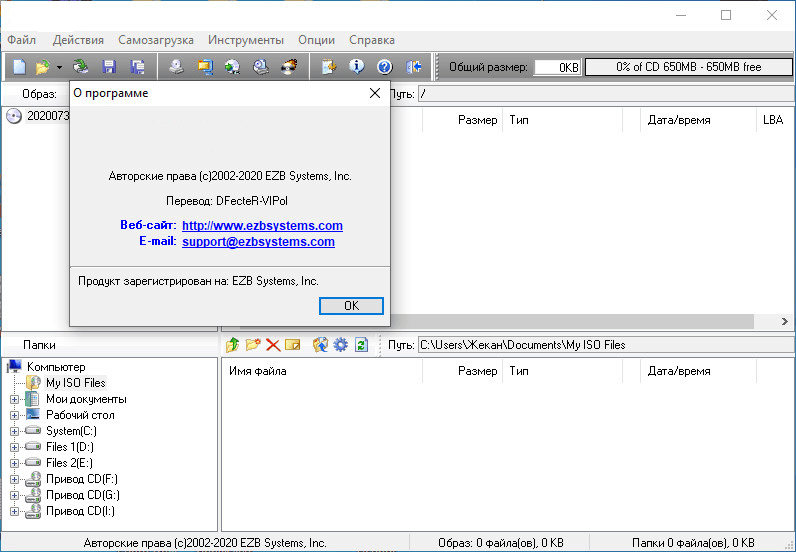Click the Save floppy disk icon
The height and width of the screenshot is (552, 796).
click(x=109, y=67)
